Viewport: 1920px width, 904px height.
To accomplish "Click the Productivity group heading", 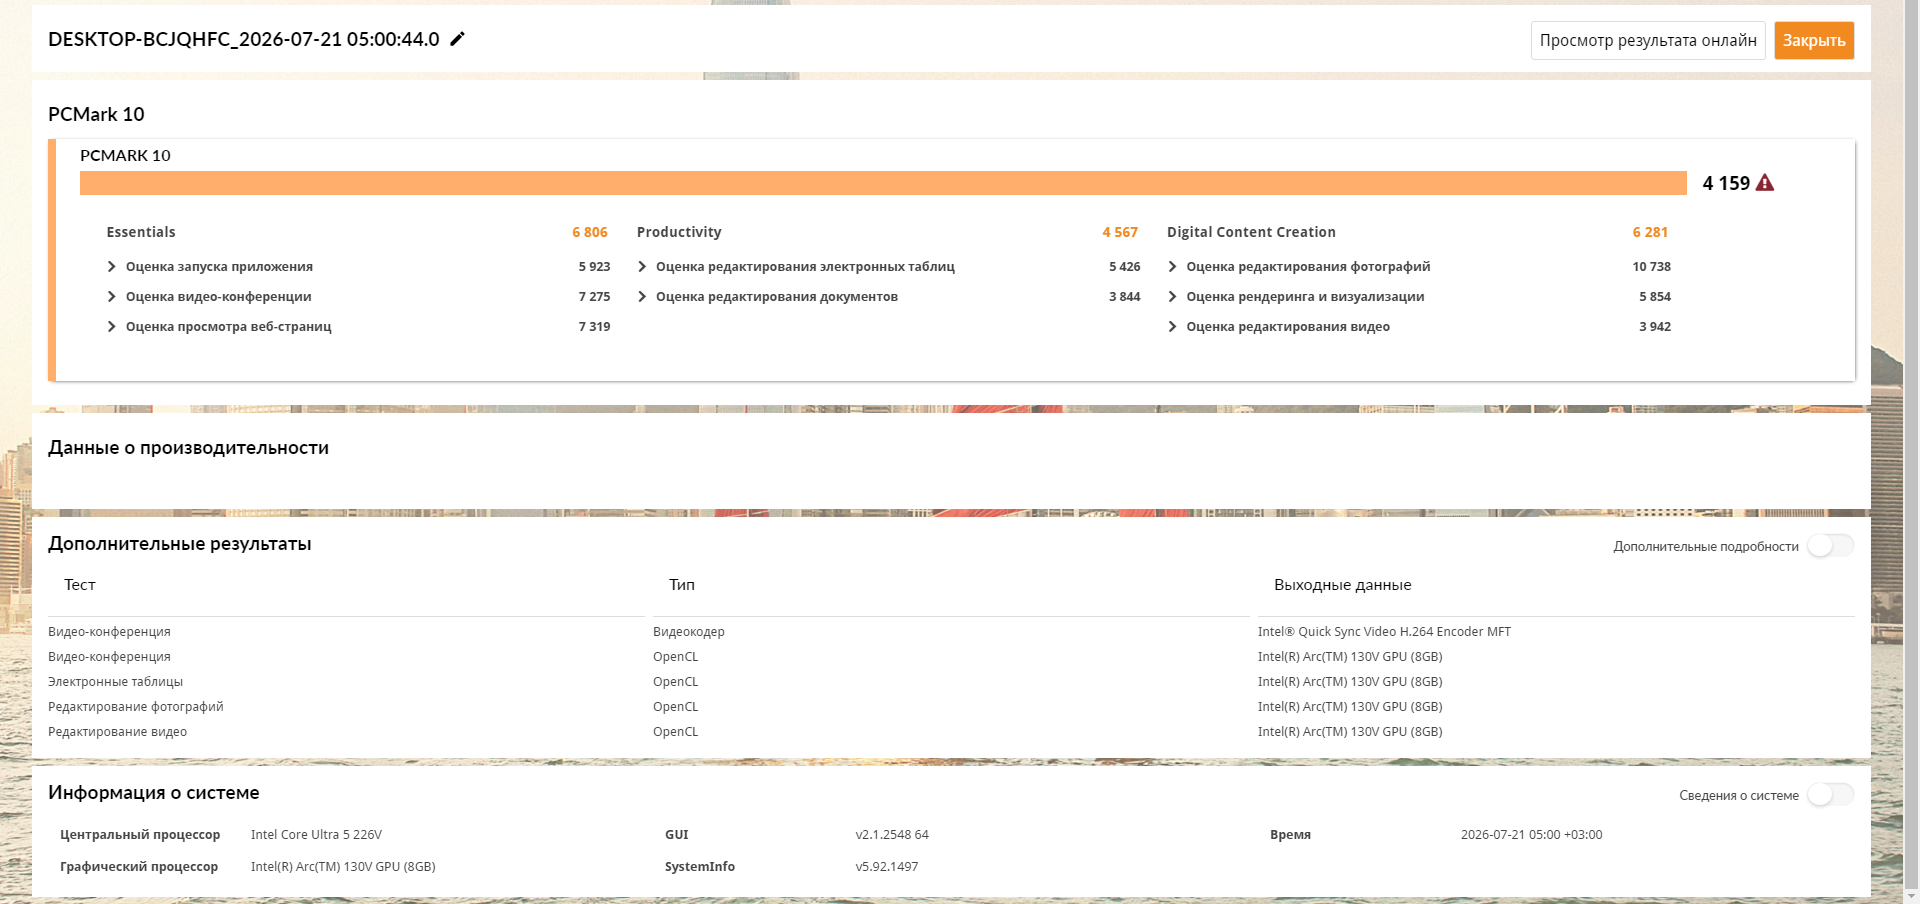I will pos(679,232).
